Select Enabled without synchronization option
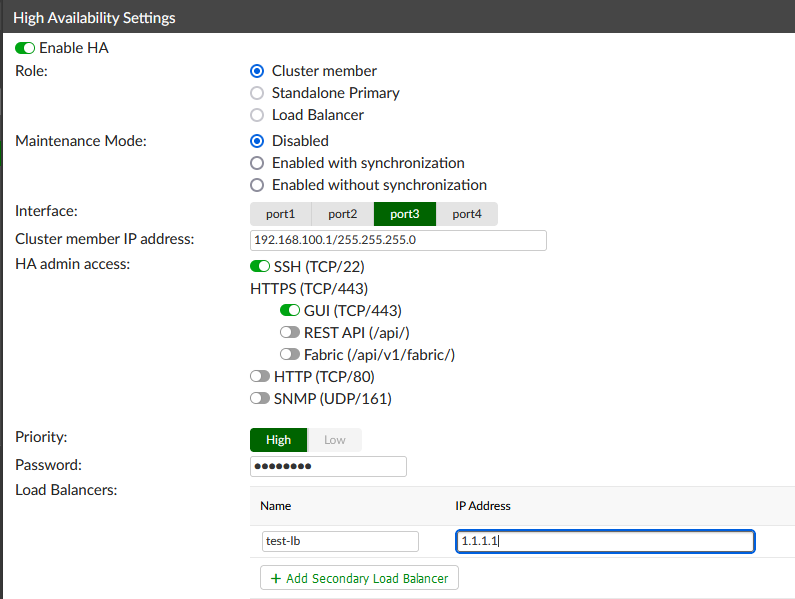This screenshot has height=599, width=795. [257, 185]
